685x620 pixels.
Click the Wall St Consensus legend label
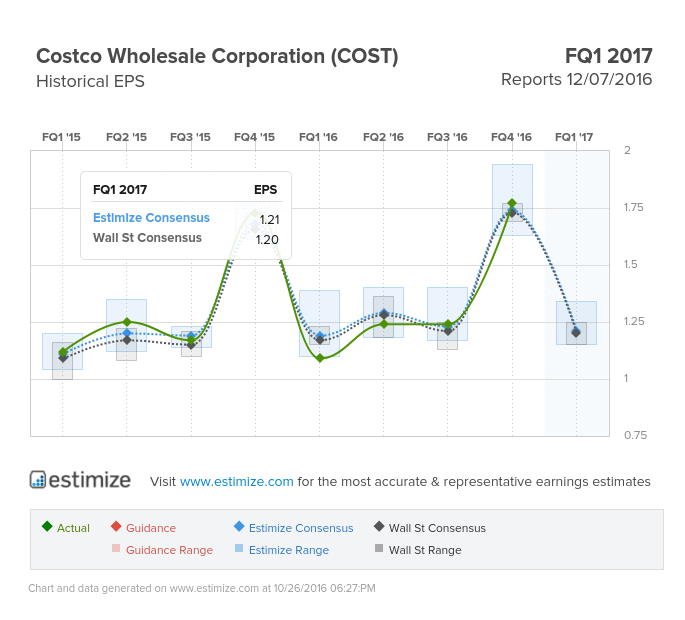pyautogui.click(x=437, y=528)
